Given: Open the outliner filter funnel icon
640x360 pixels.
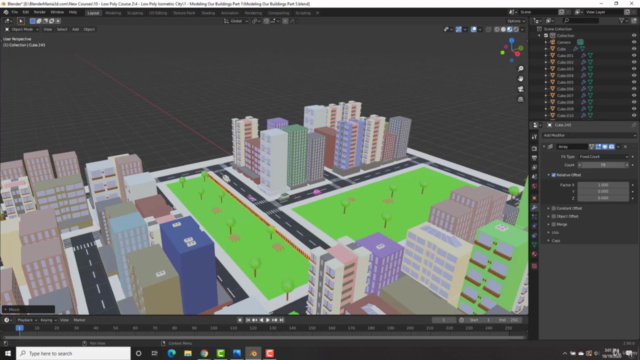Looking at the screenshot, I should coord(622,20).
